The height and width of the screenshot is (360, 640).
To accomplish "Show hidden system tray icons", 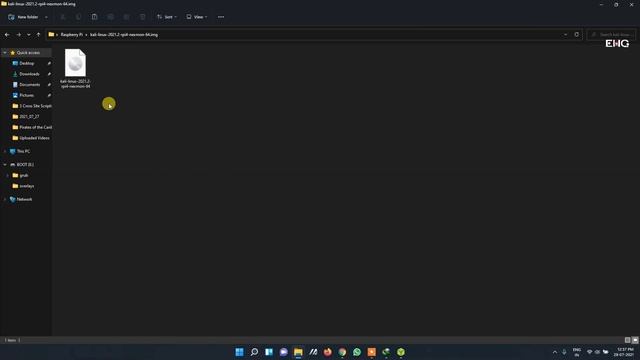I will click(x=555, y=352).
